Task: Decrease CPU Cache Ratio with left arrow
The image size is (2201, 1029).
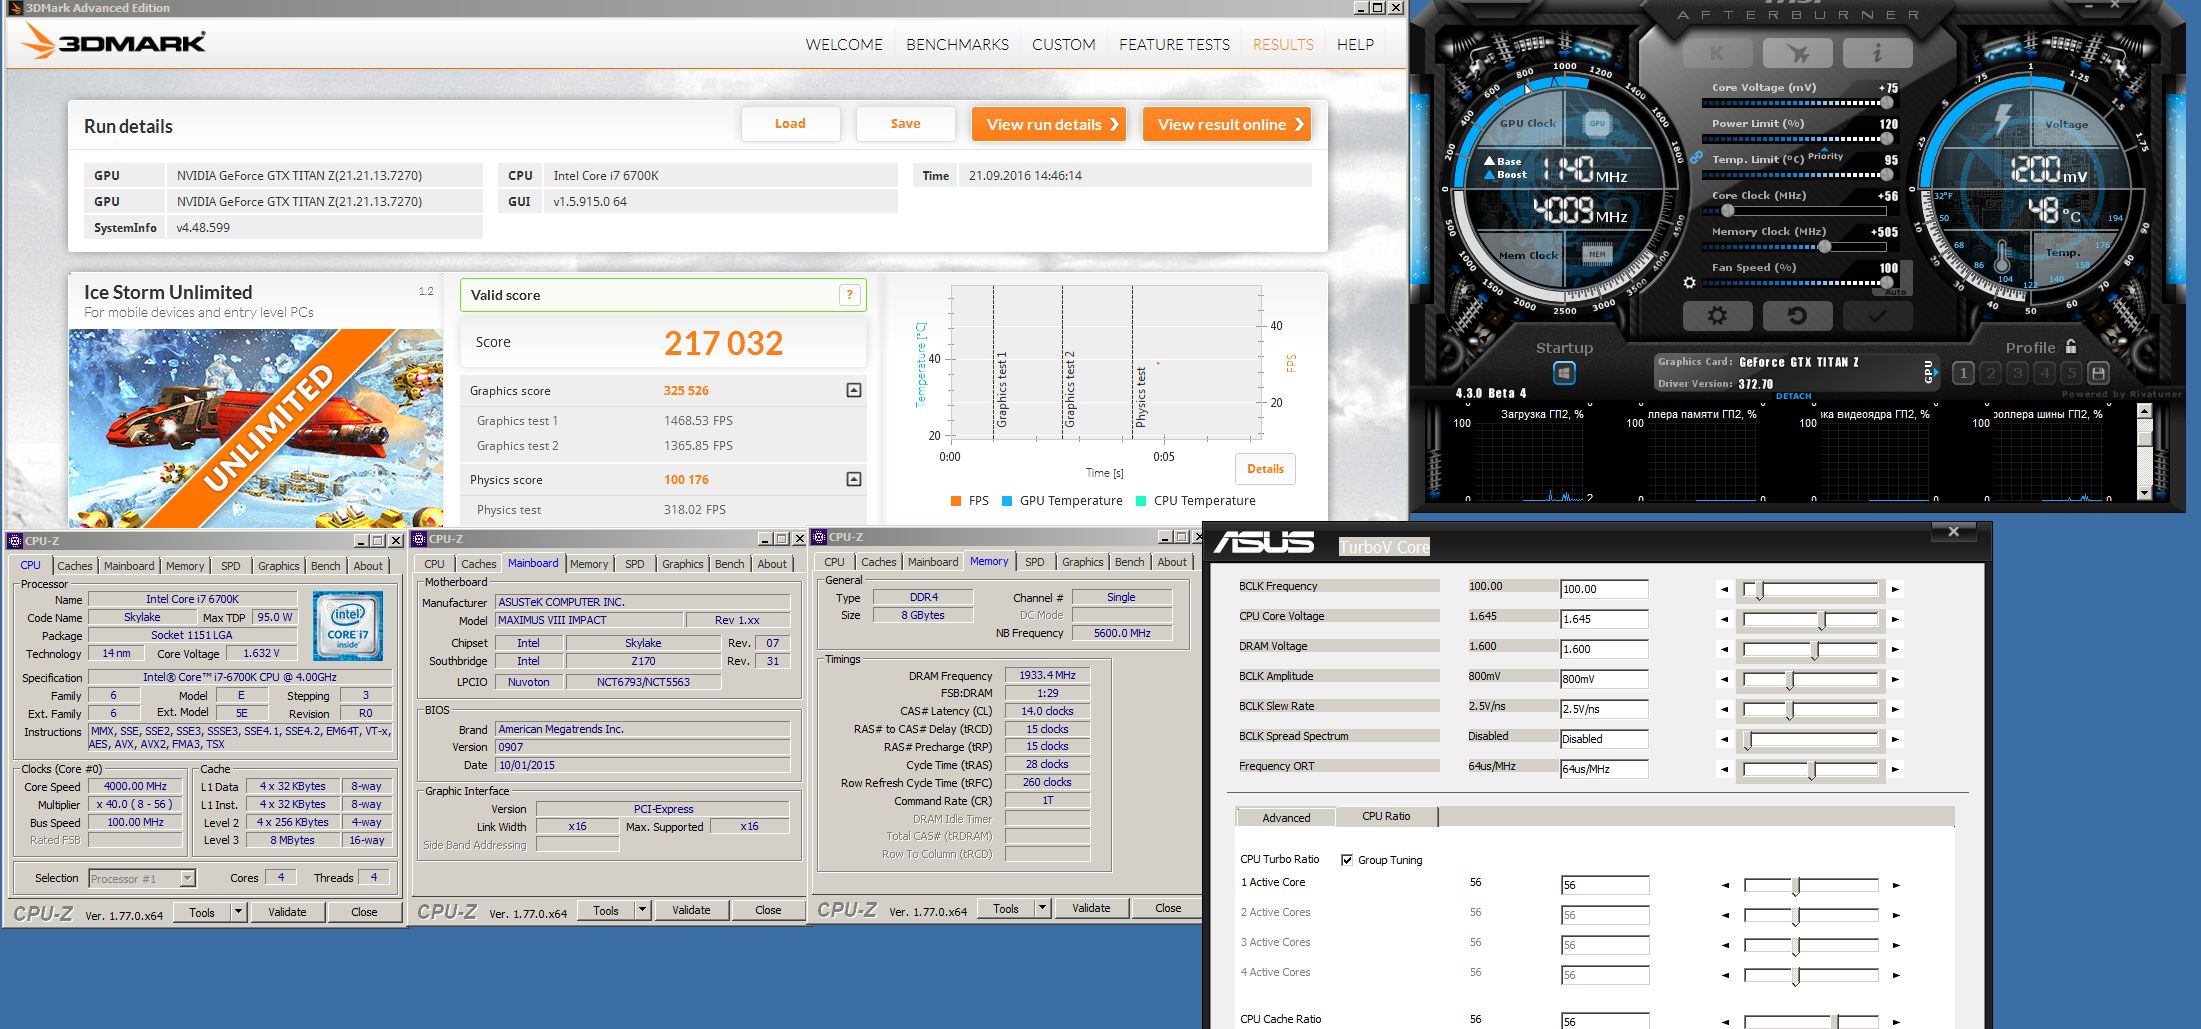Action: [x=1725, y=1021]
